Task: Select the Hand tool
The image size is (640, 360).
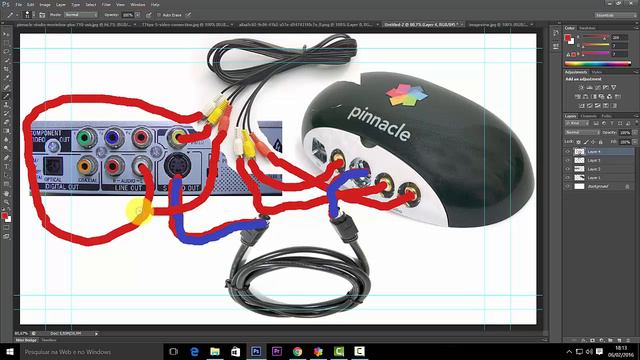Action: [x=6, y=193]
